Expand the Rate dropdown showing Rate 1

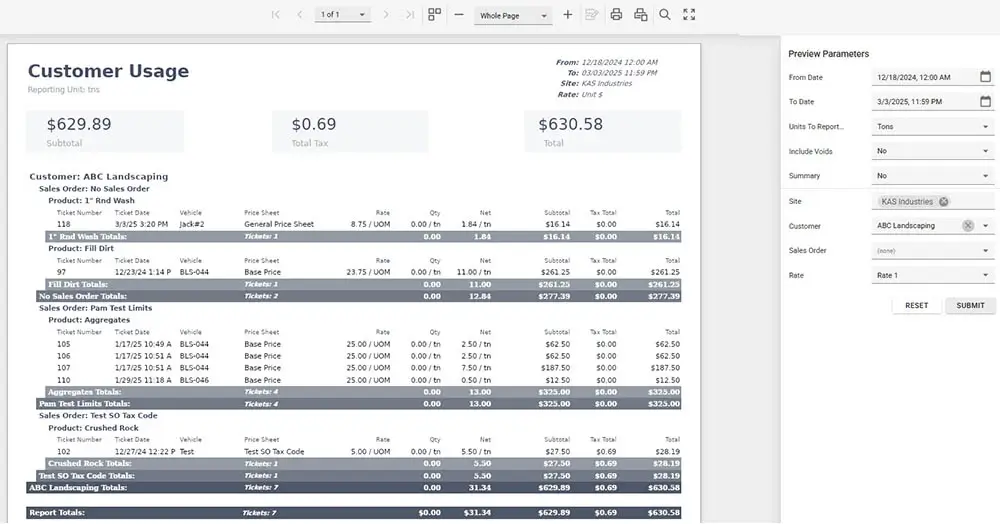pos(985,275)
